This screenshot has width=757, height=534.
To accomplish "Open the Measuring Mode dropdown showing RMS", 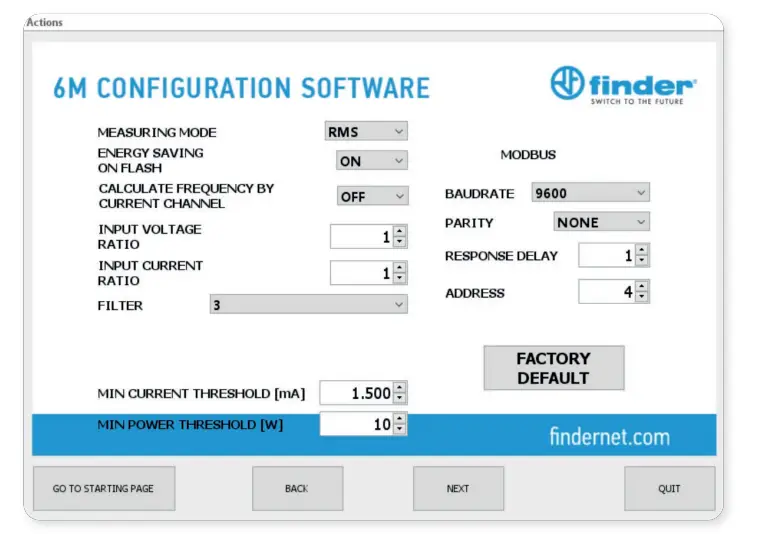I will (x=366, y=131).
